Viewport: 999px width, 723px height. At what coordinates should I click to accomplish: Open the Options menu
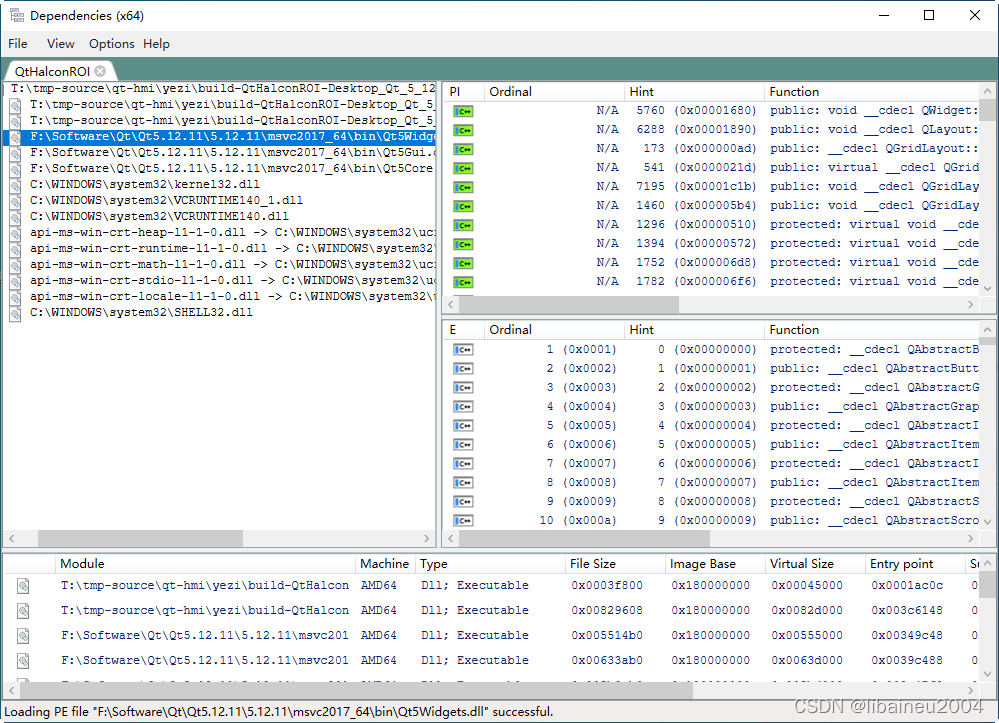coord(111,44)
